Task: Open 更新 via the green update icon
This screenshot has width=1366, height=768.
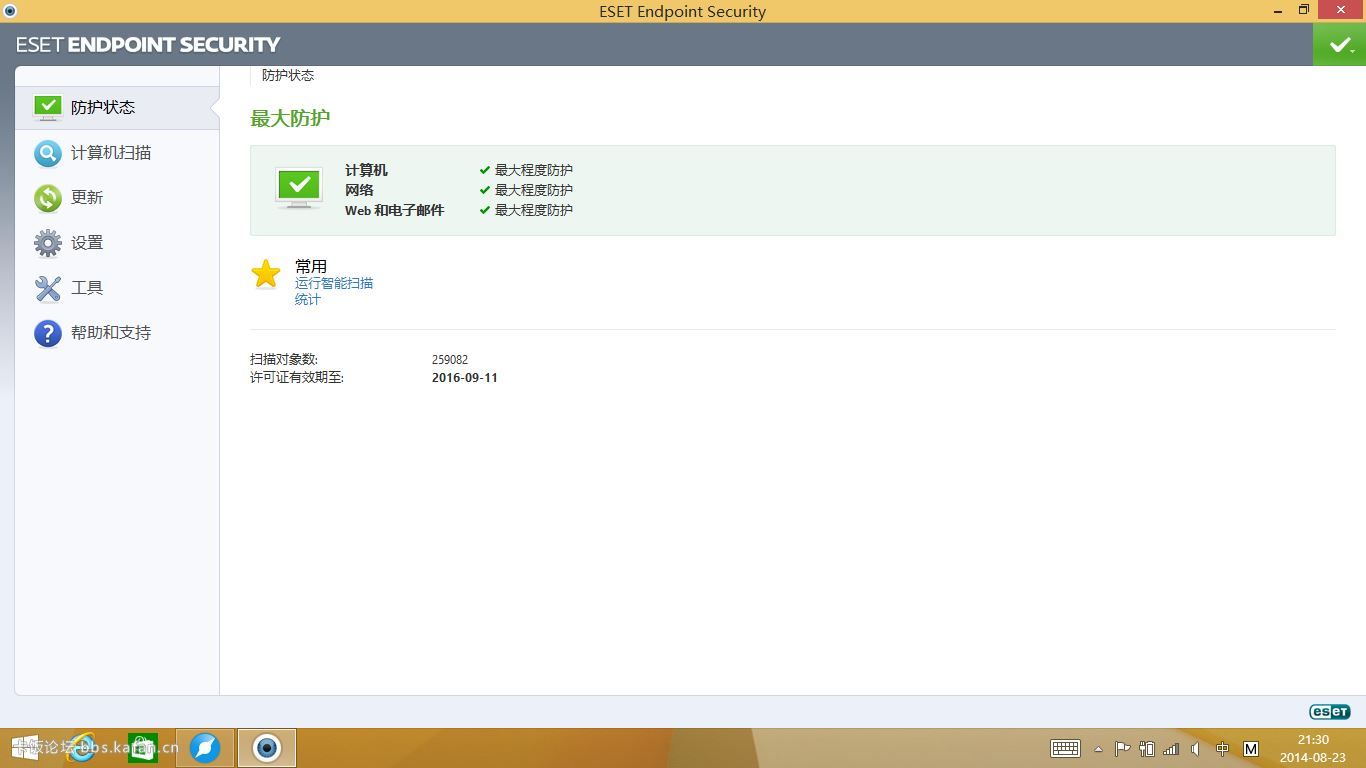Action: 47,197
